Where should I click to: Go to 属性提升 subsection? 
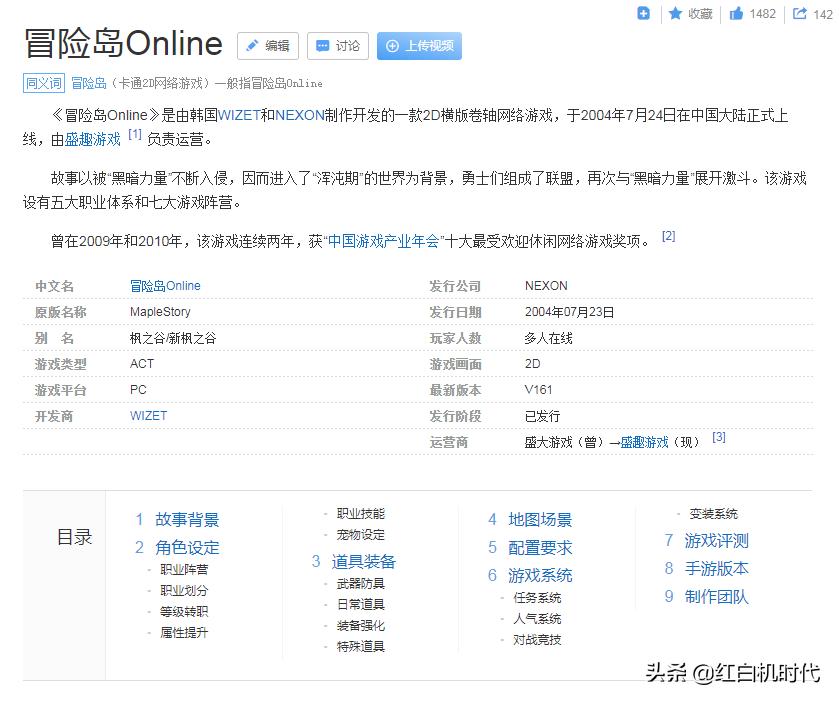pyautogui.click(x=184, y=633)
